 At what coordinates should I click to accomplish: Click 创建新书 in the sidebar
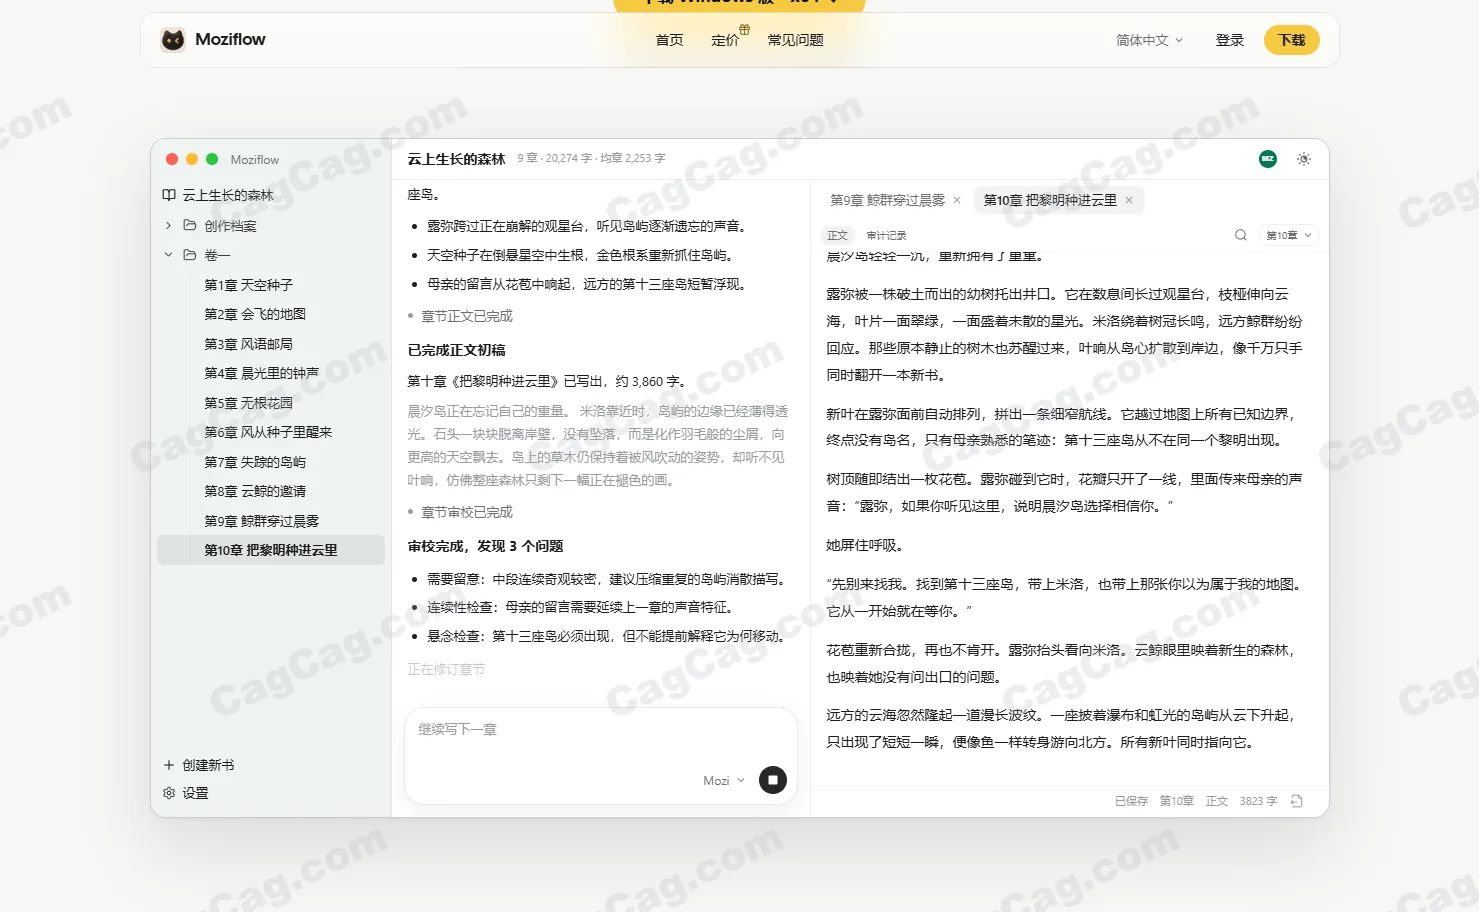tap(208, 765)
